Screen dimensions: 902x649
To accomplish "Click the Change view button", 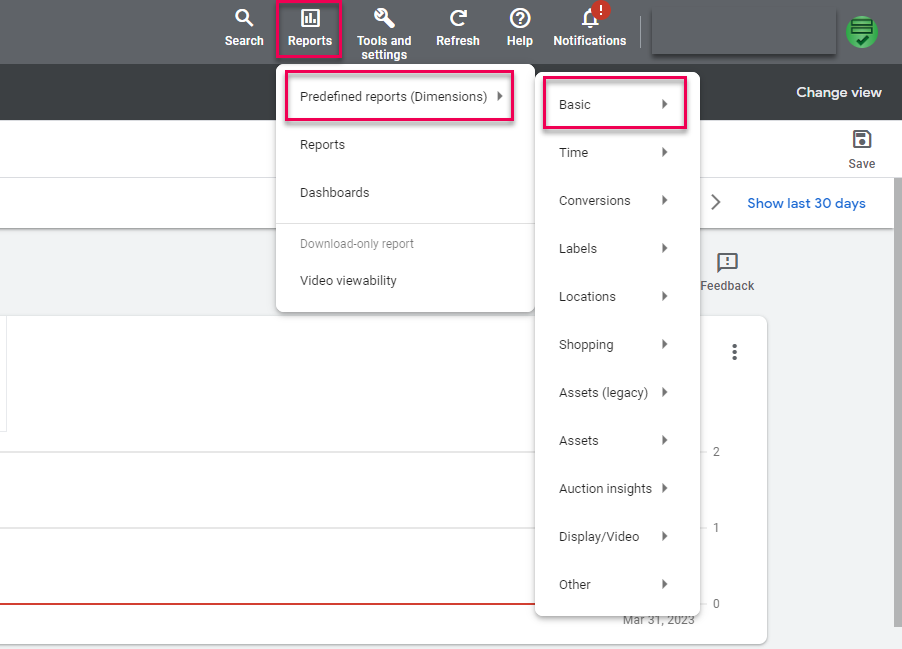I will tap(838, 93).
